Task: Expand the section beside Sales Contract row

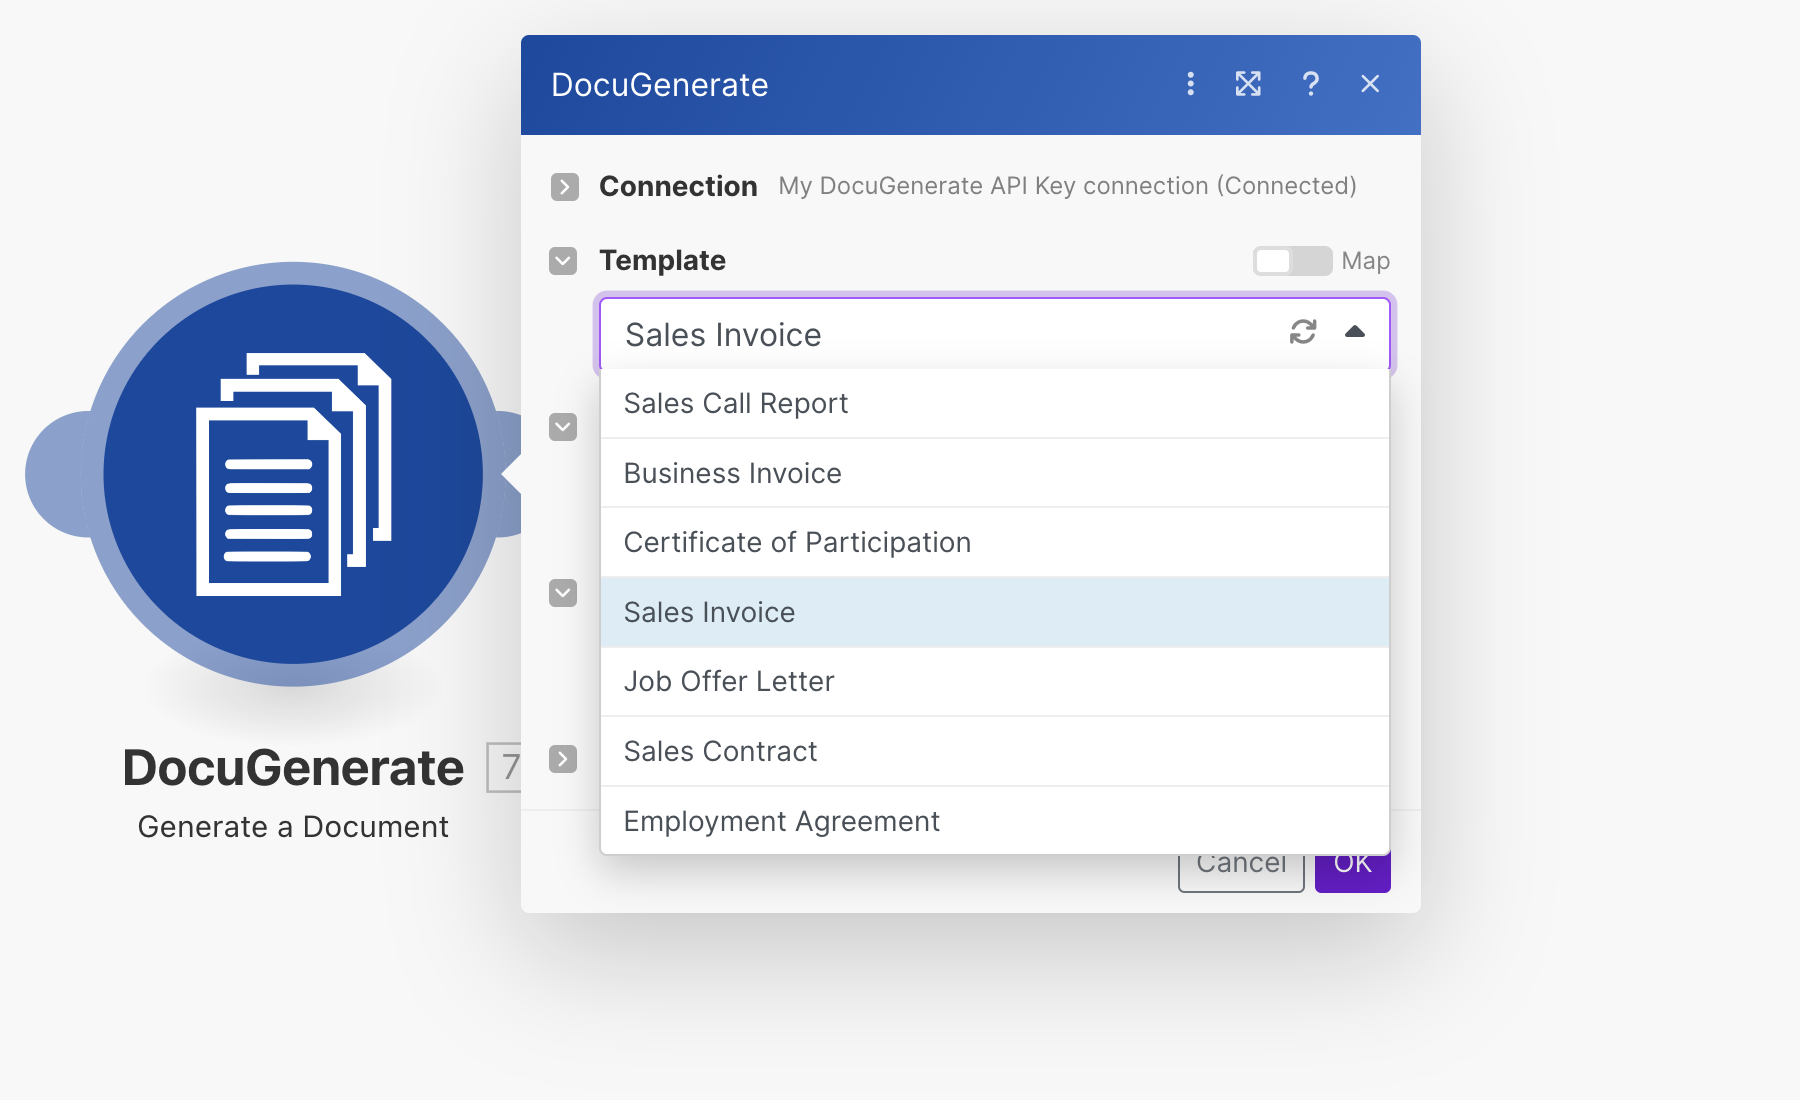Action: (x=563, y=759)
